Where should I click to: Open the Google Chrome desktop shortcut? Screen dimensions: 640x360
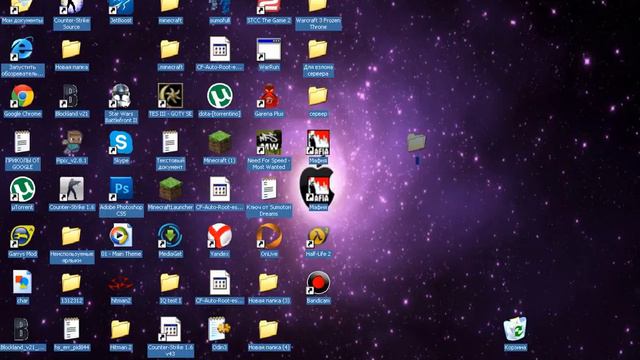tap(22, 96)
